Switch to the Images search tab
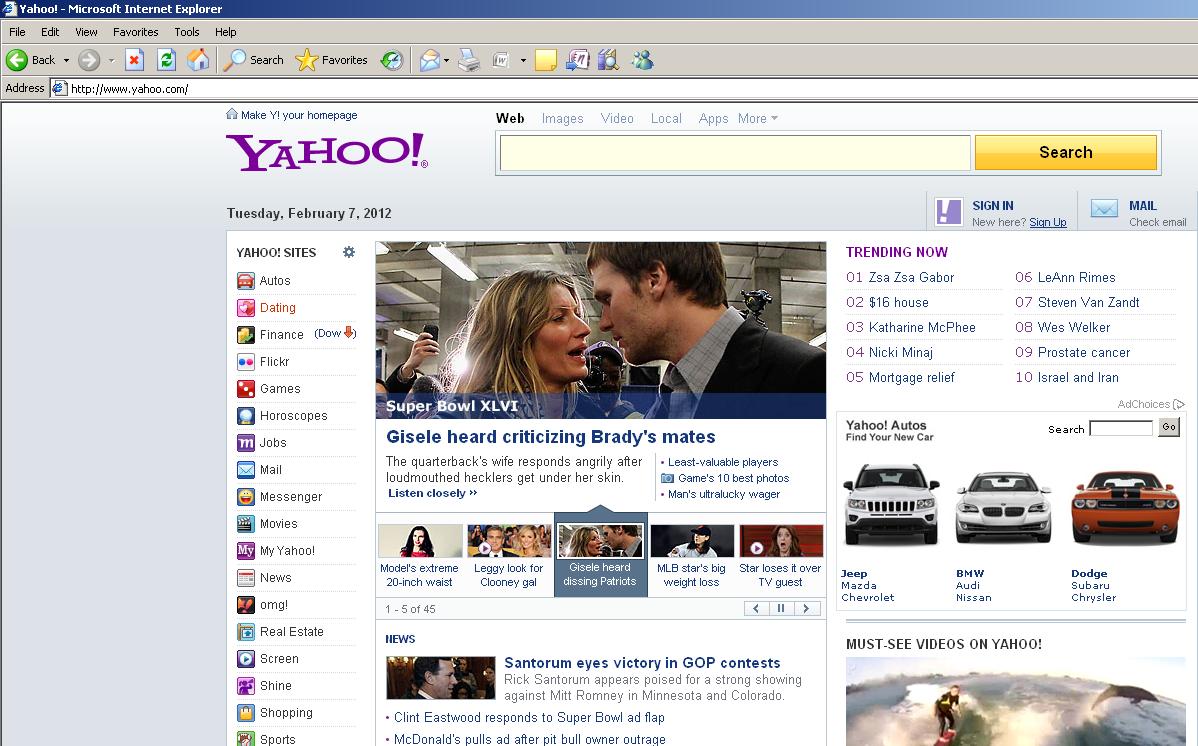1198x746 pixels. (562, 118)
